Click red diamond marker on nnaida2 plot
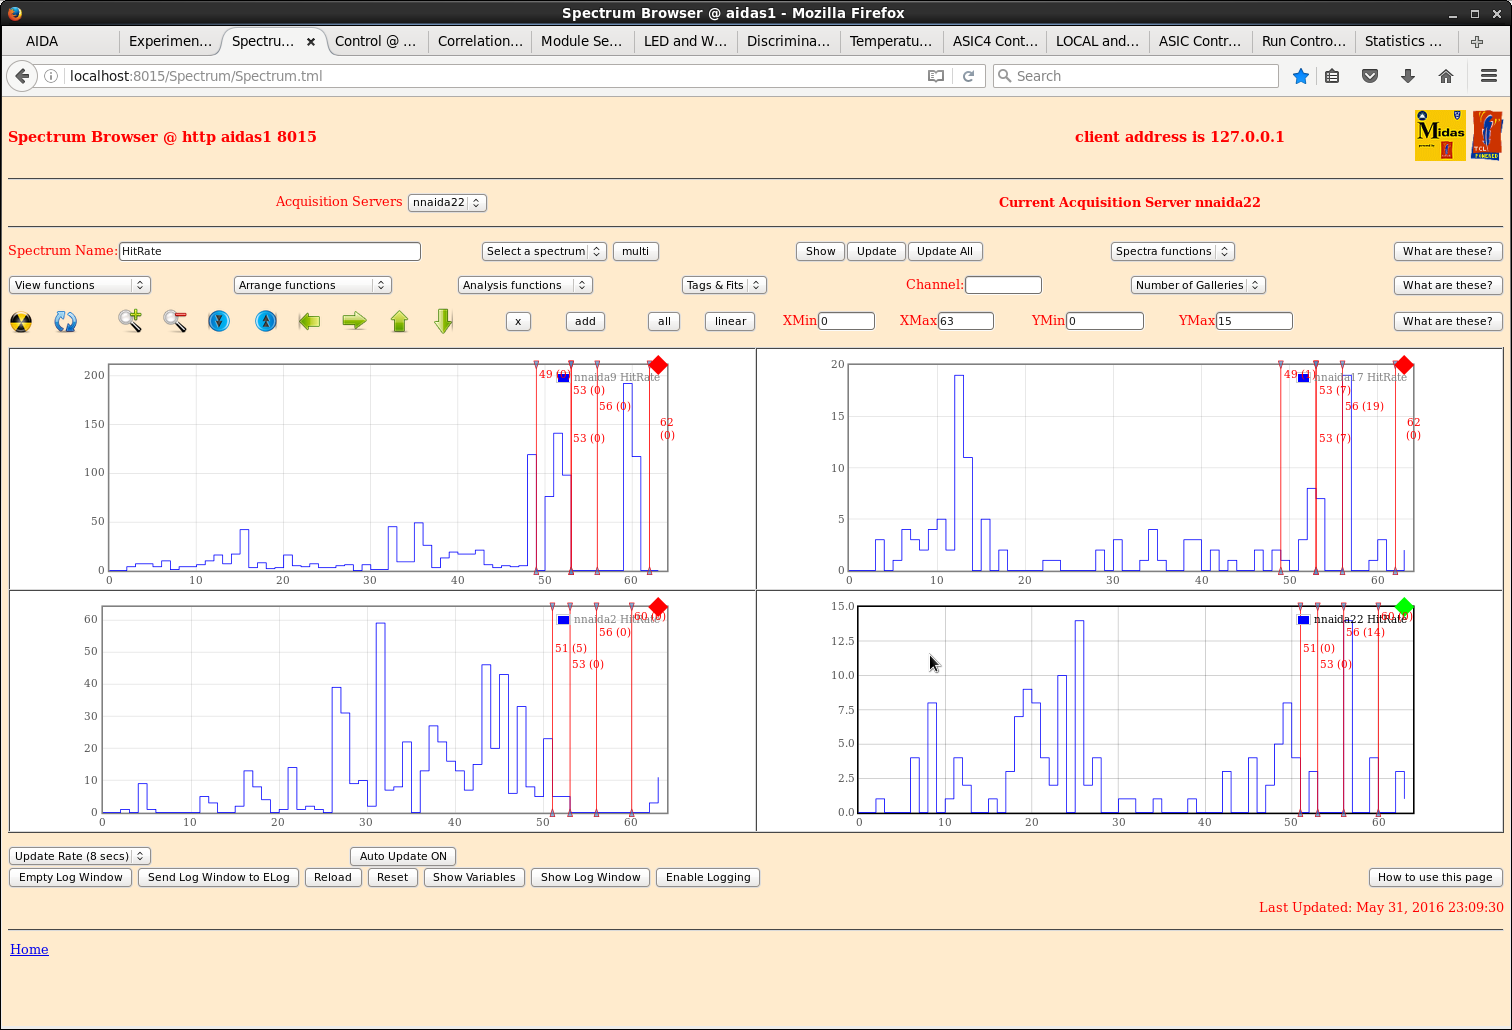This screenshot has height=1030, width=1512. [658, 607]
